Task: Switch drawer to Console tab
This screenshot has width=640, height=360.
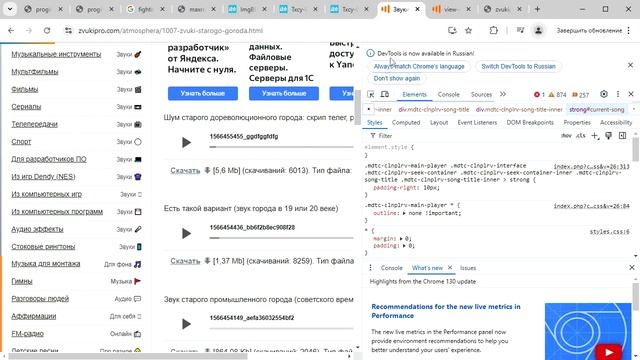Action: point(391,268)
